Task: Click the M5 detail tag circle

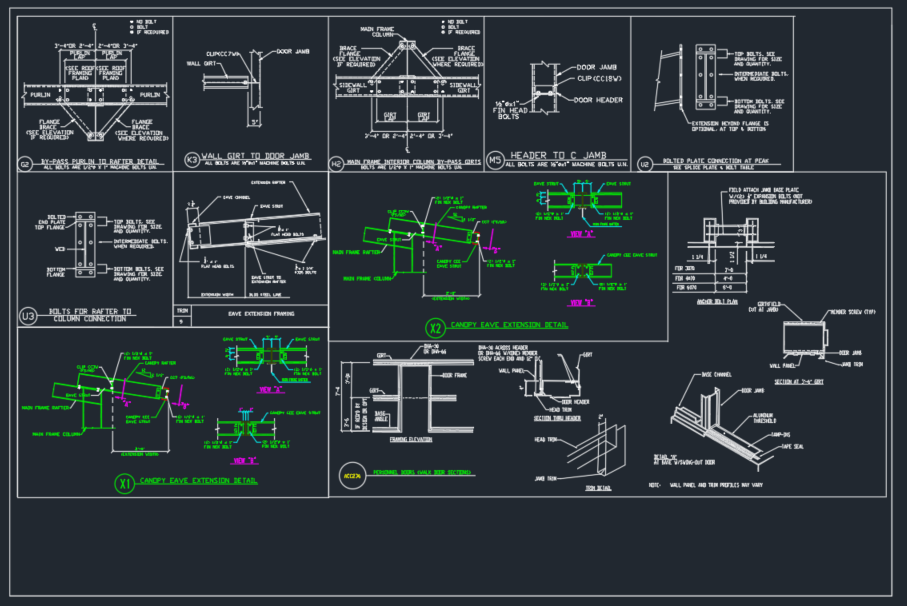Action: [x=495, y=160]
